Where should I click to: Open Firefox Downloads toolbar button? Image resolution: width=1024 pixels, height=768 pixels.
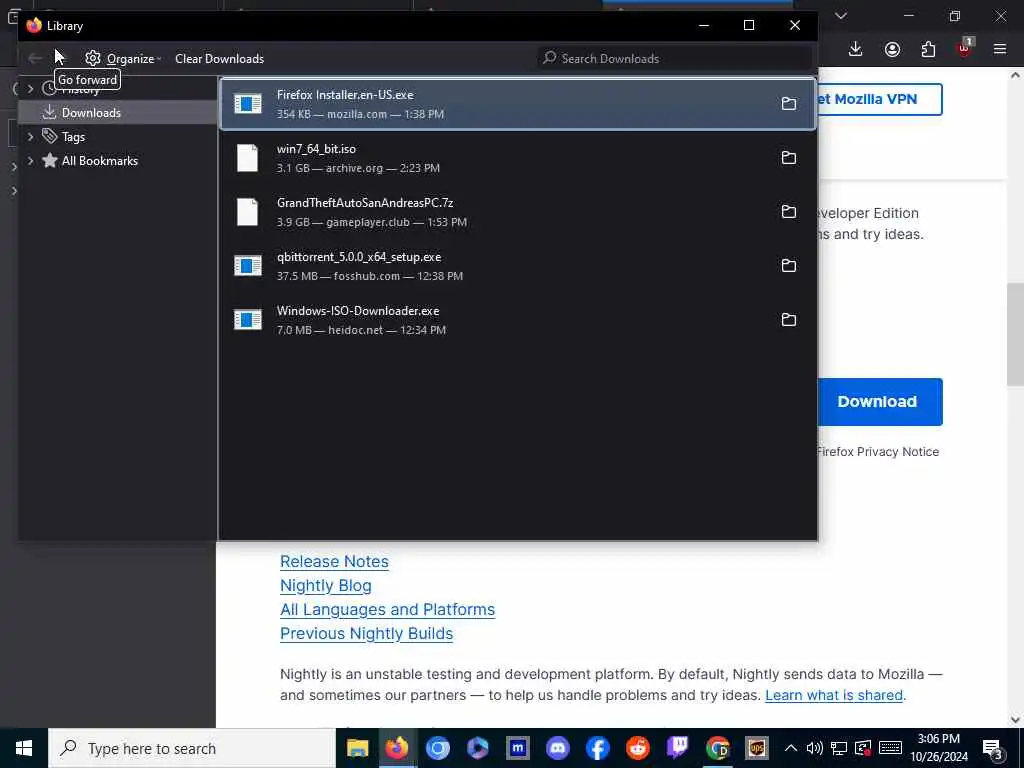(856, 49)
